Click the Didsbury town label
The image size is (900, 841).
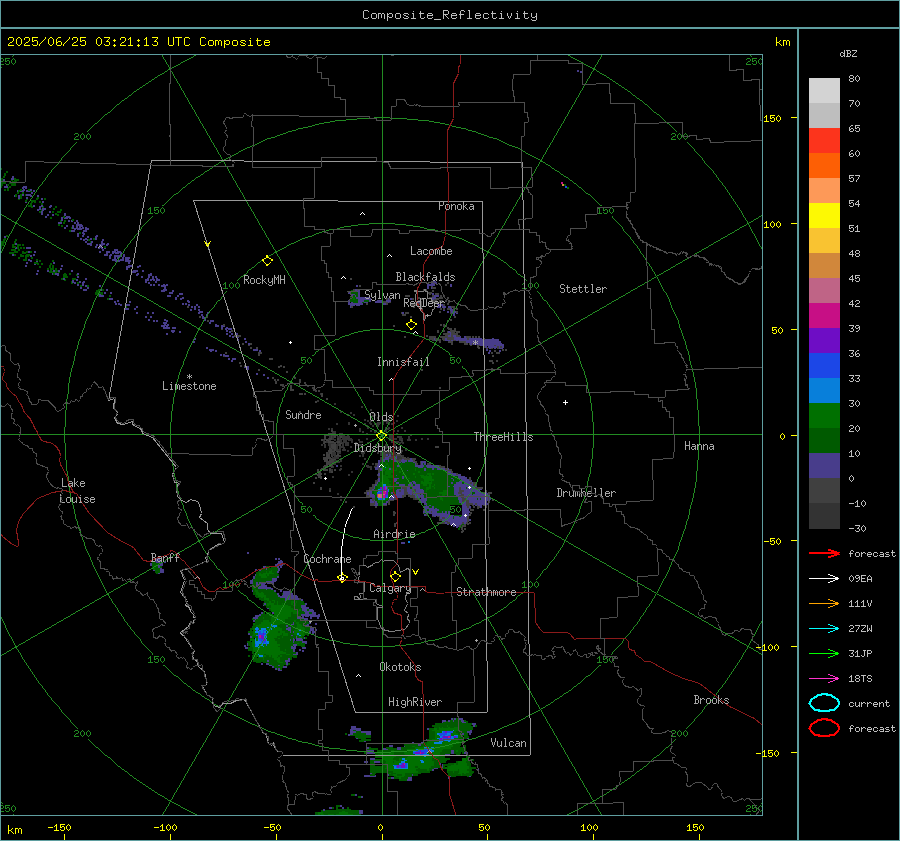point(378,448)
